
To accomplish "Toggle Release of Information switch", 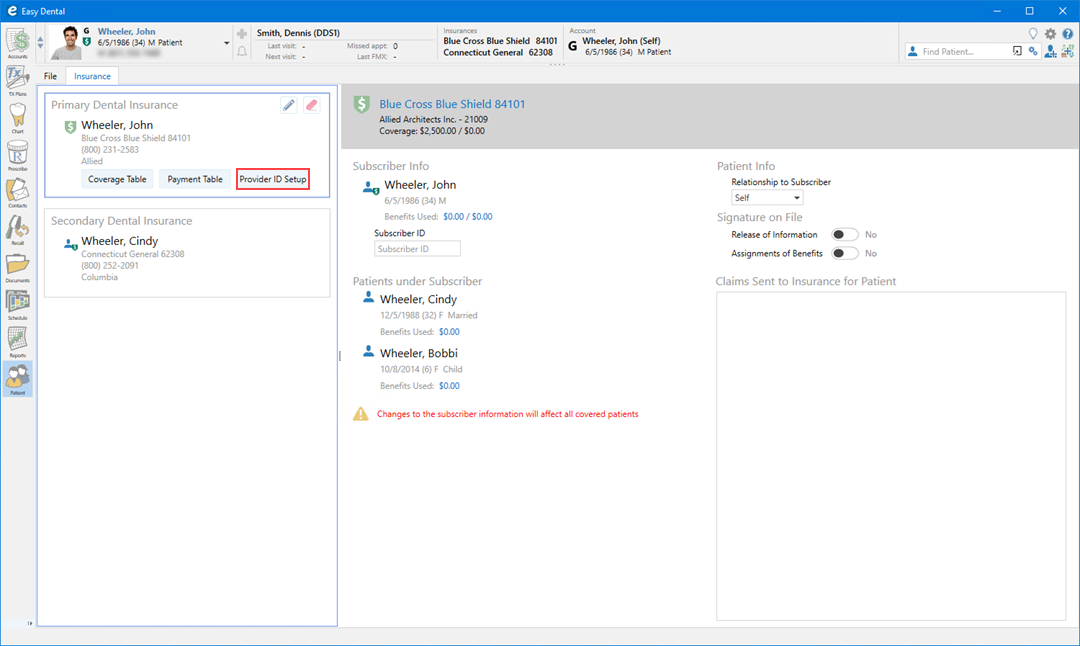I will pos(845,235).
